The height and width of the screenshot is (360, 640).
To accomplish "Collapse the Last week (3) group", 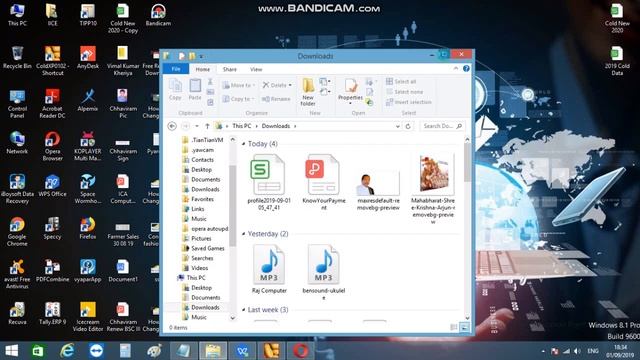I will coord(244,310).
